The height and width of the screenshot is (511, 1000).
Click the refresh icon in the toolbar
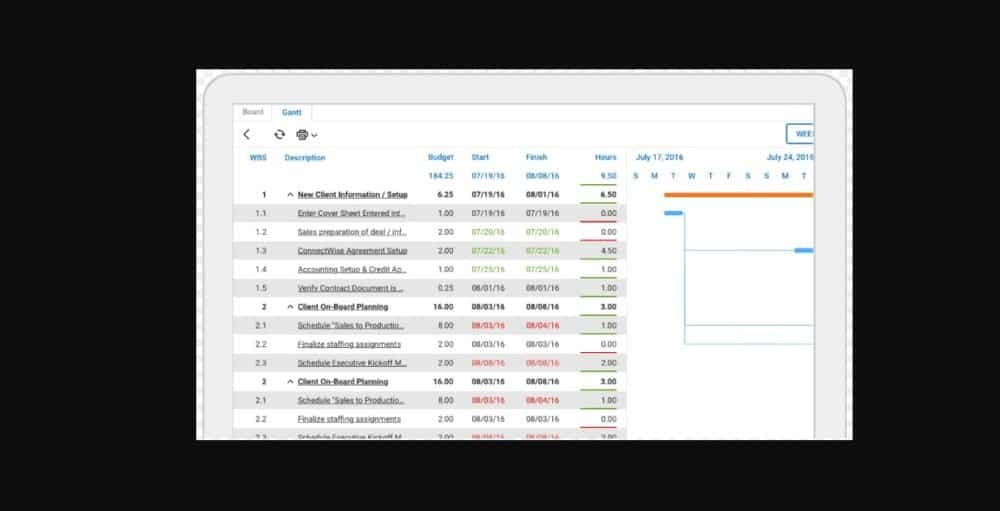[280, 135]
